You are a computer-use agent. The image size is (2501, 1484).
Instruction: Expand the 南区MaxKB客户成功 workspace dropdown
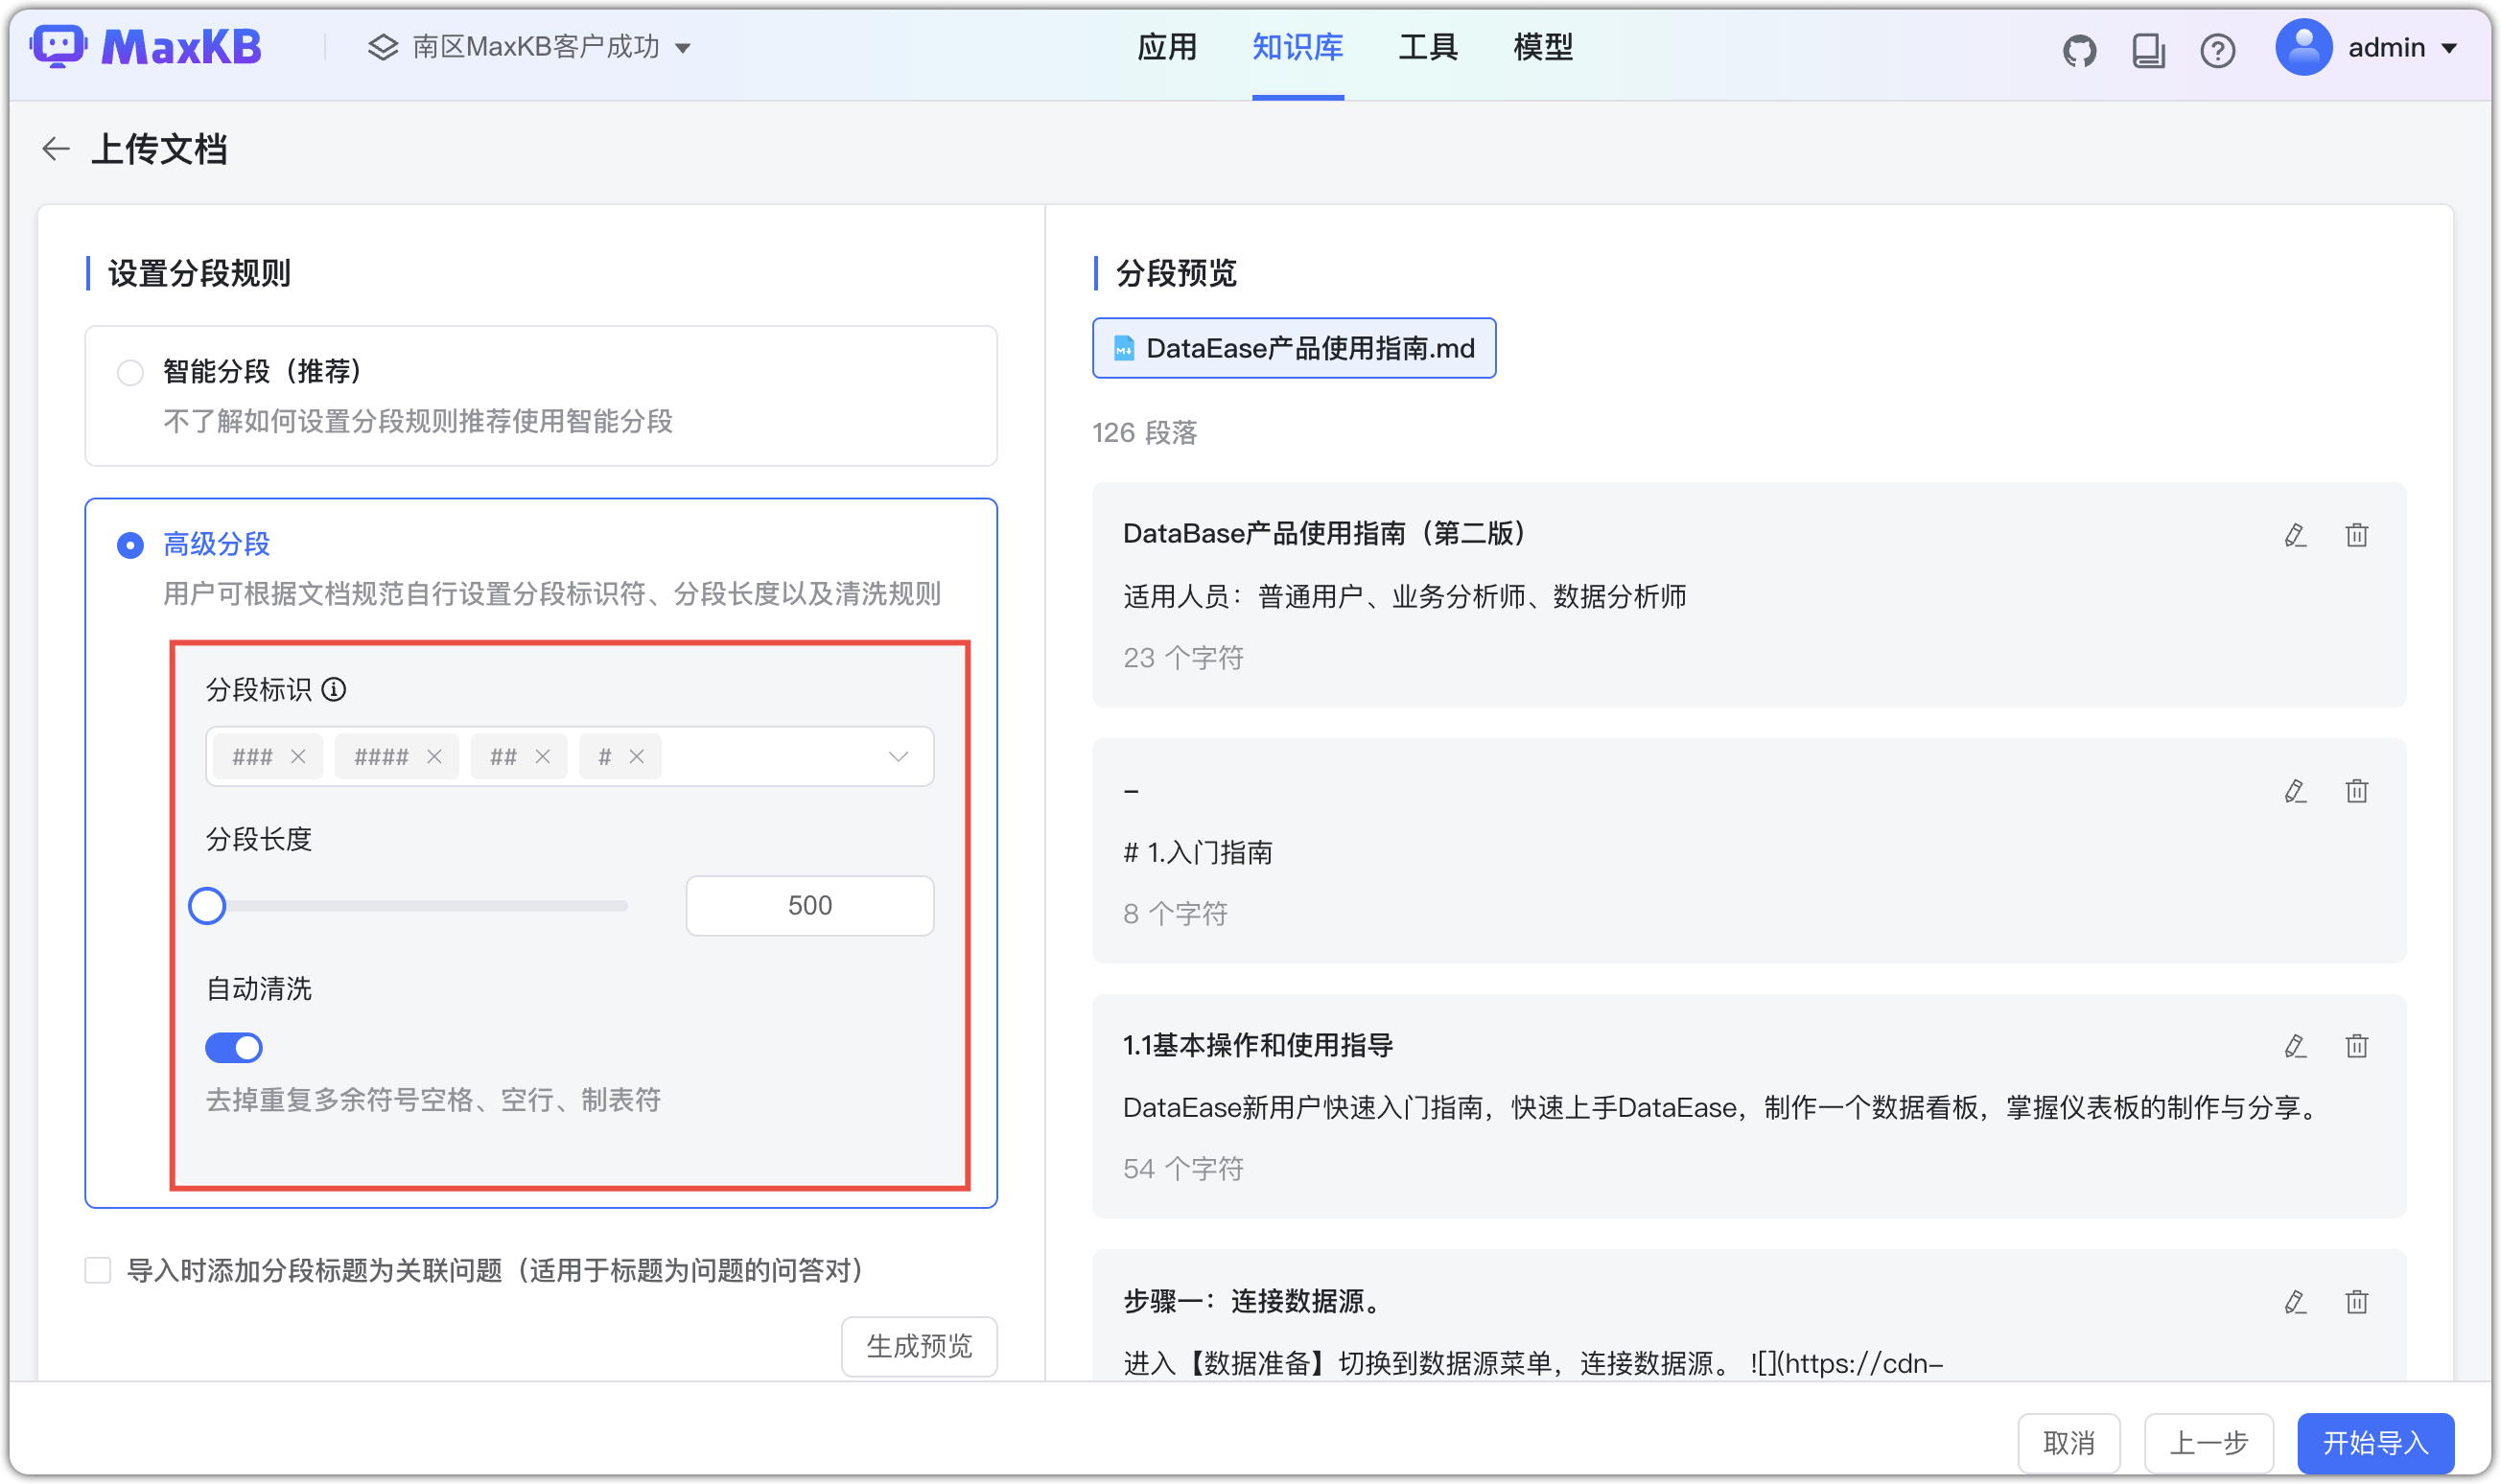point(684,48)
